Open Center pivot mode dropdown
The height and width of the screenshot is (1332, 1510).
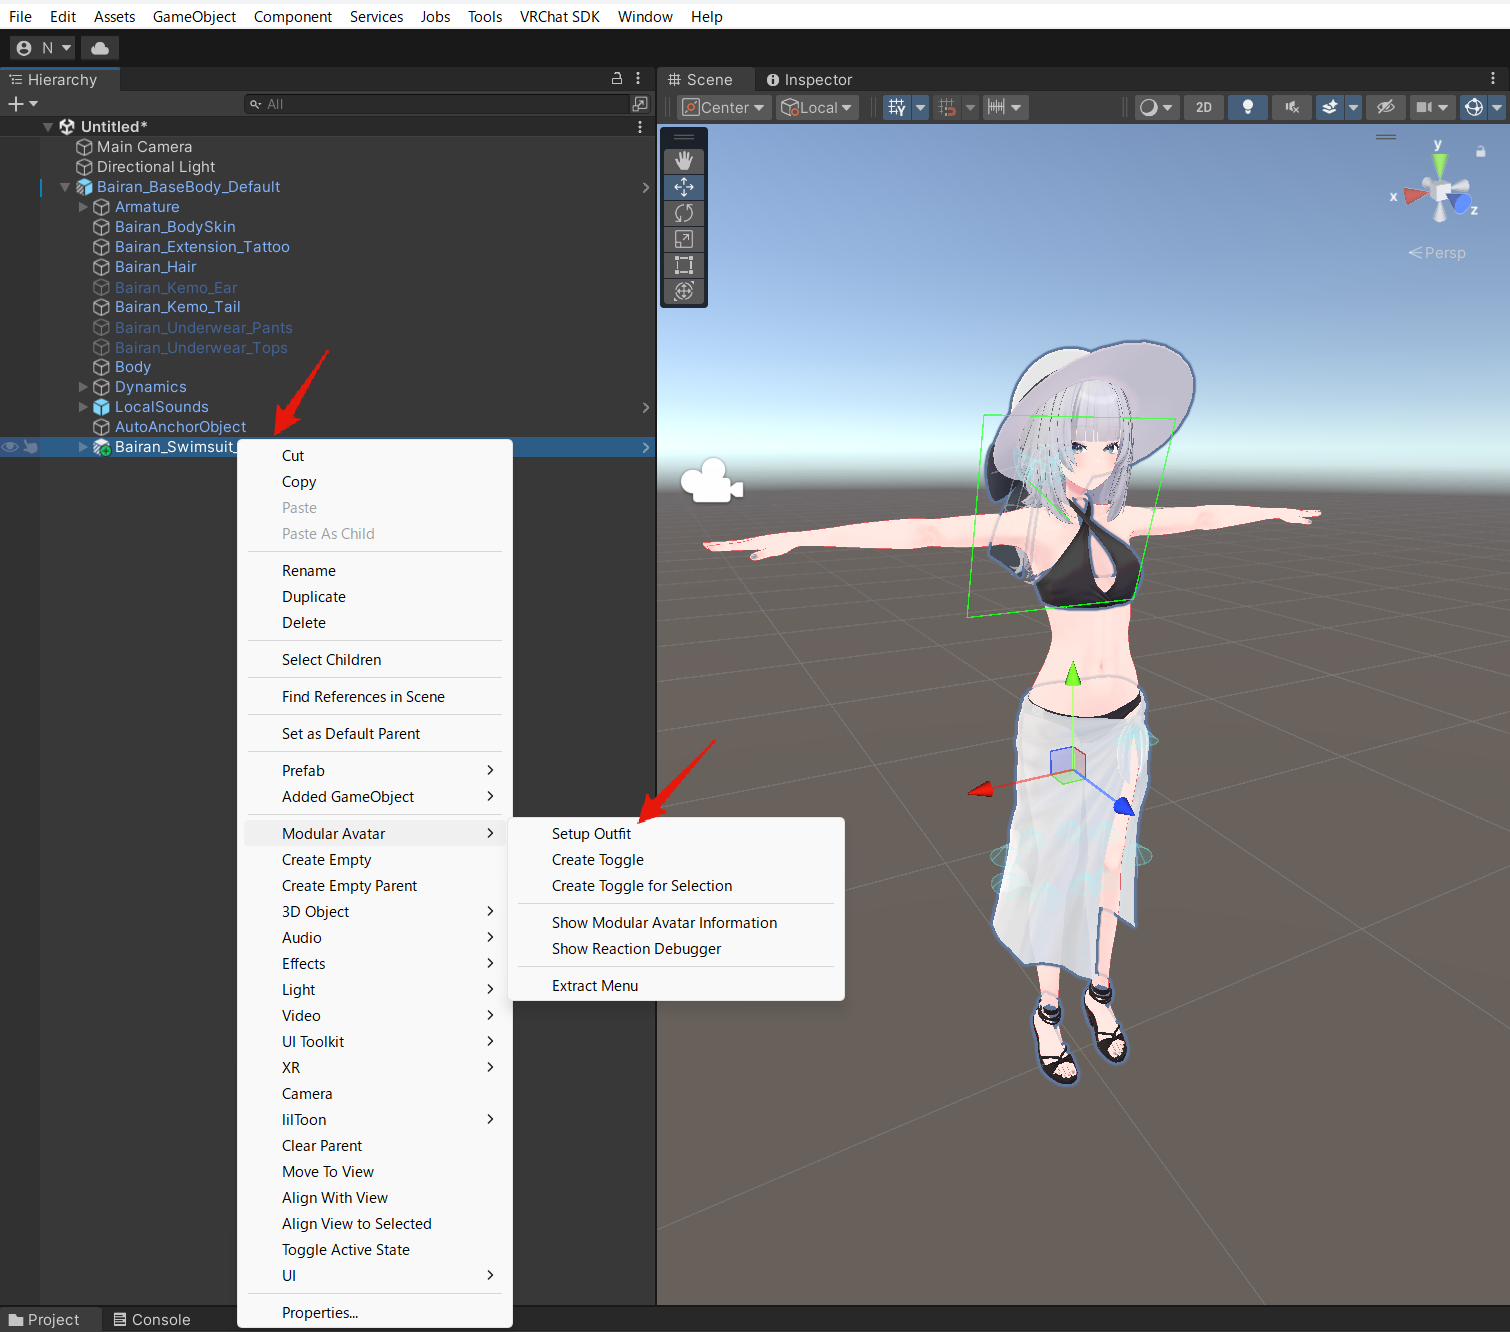tap(723, 107)
